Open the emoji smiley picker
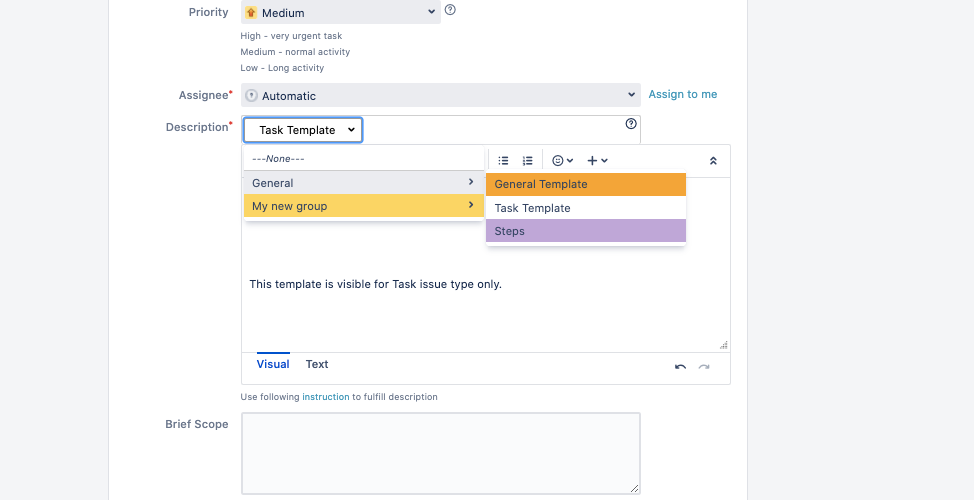 click(x=562, y=161)
